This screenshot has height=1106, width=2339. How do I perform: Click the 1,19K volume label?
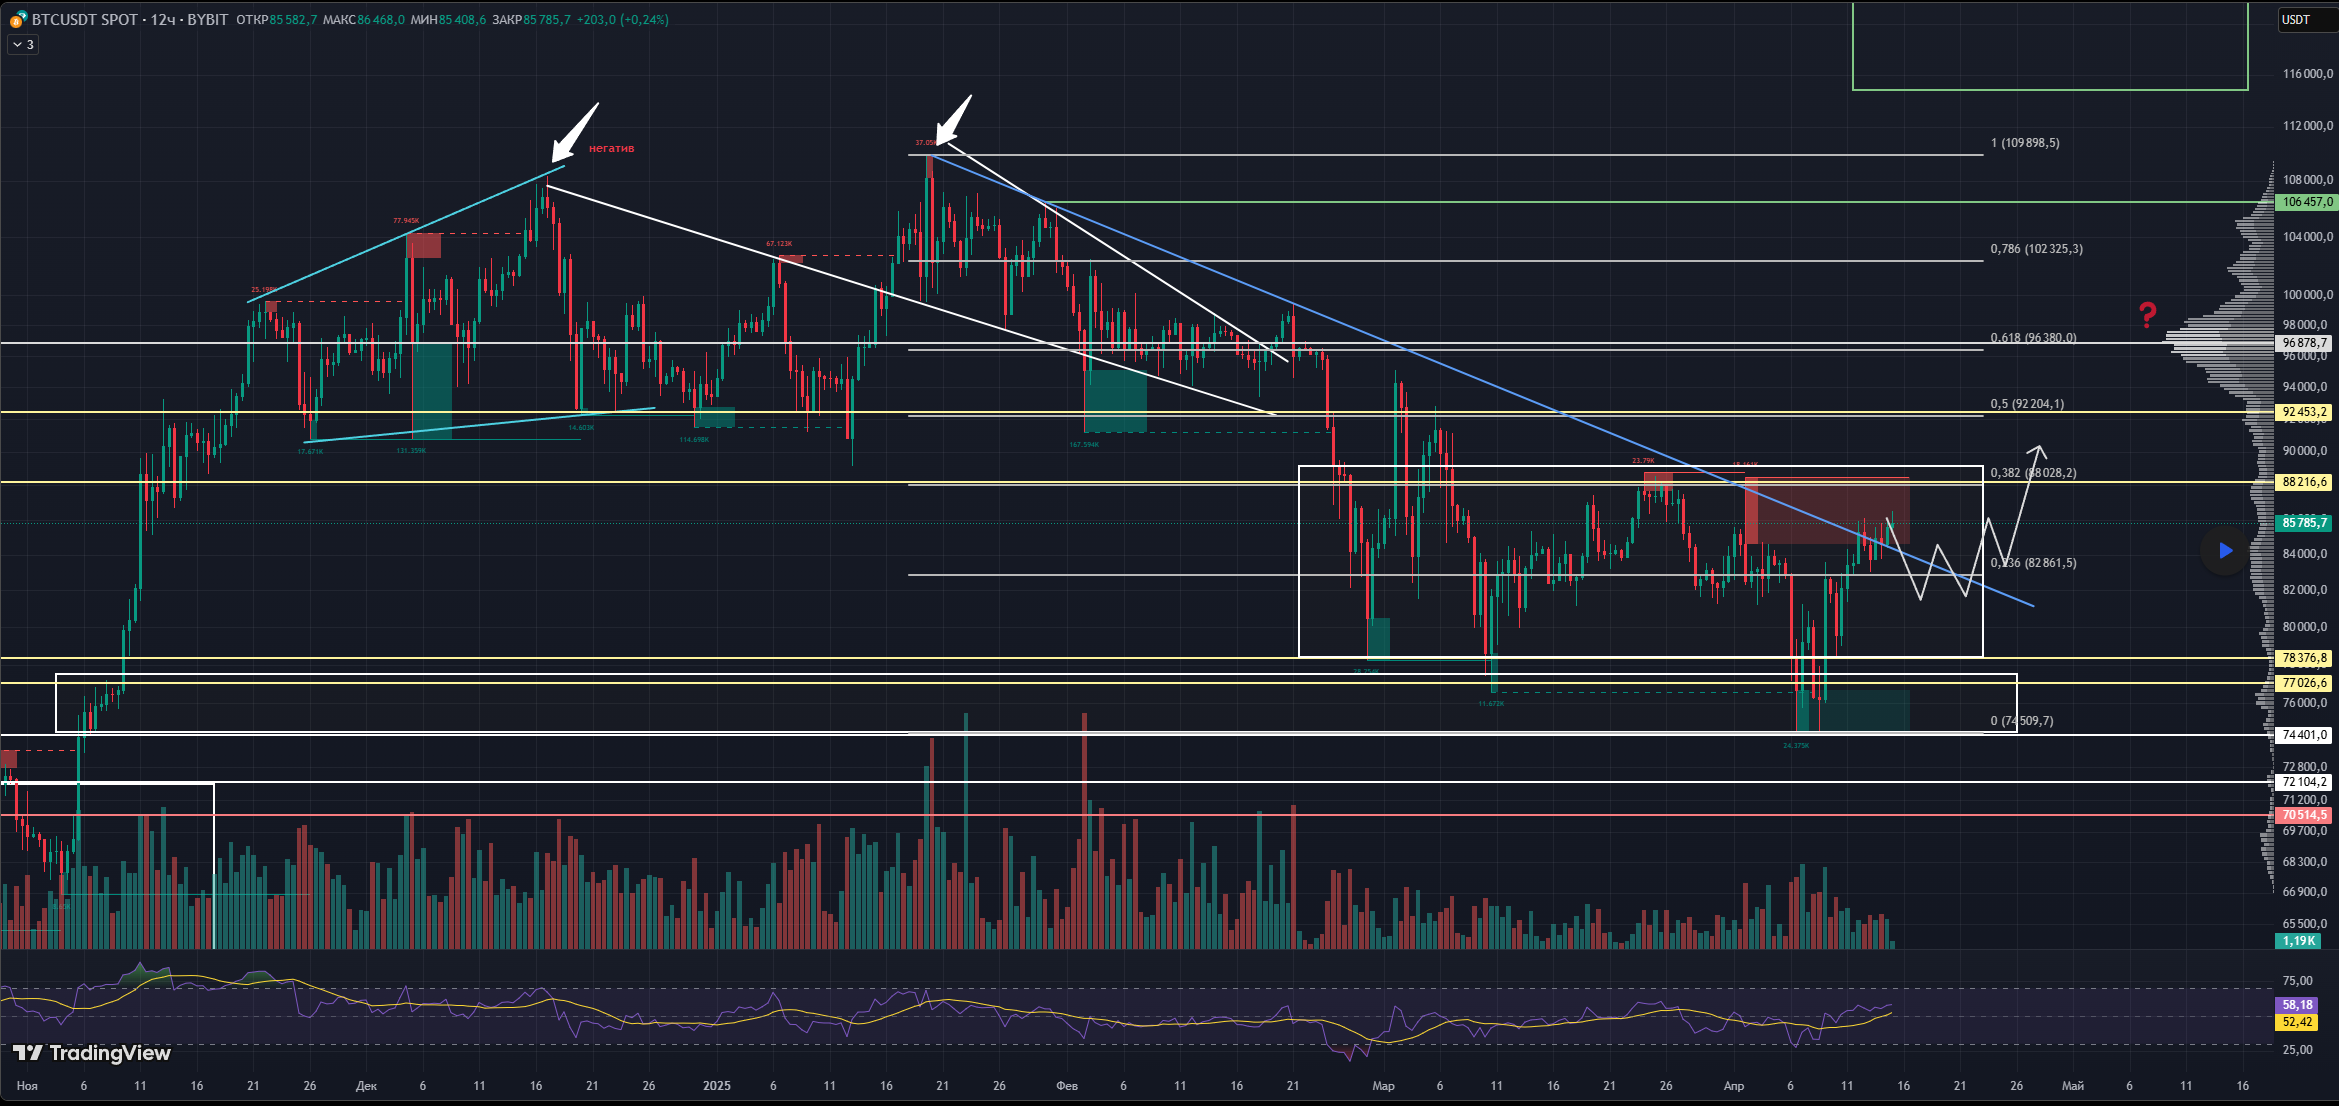pyautogui.click(x=2297, y=941)
